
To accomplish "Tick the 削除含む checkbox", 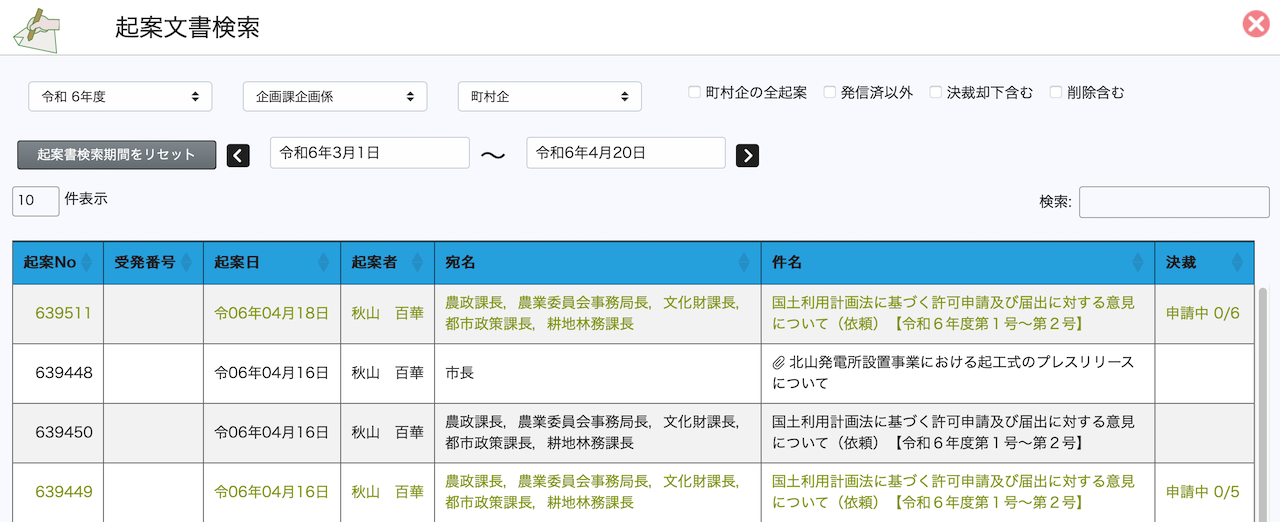I will (1056, 93).
